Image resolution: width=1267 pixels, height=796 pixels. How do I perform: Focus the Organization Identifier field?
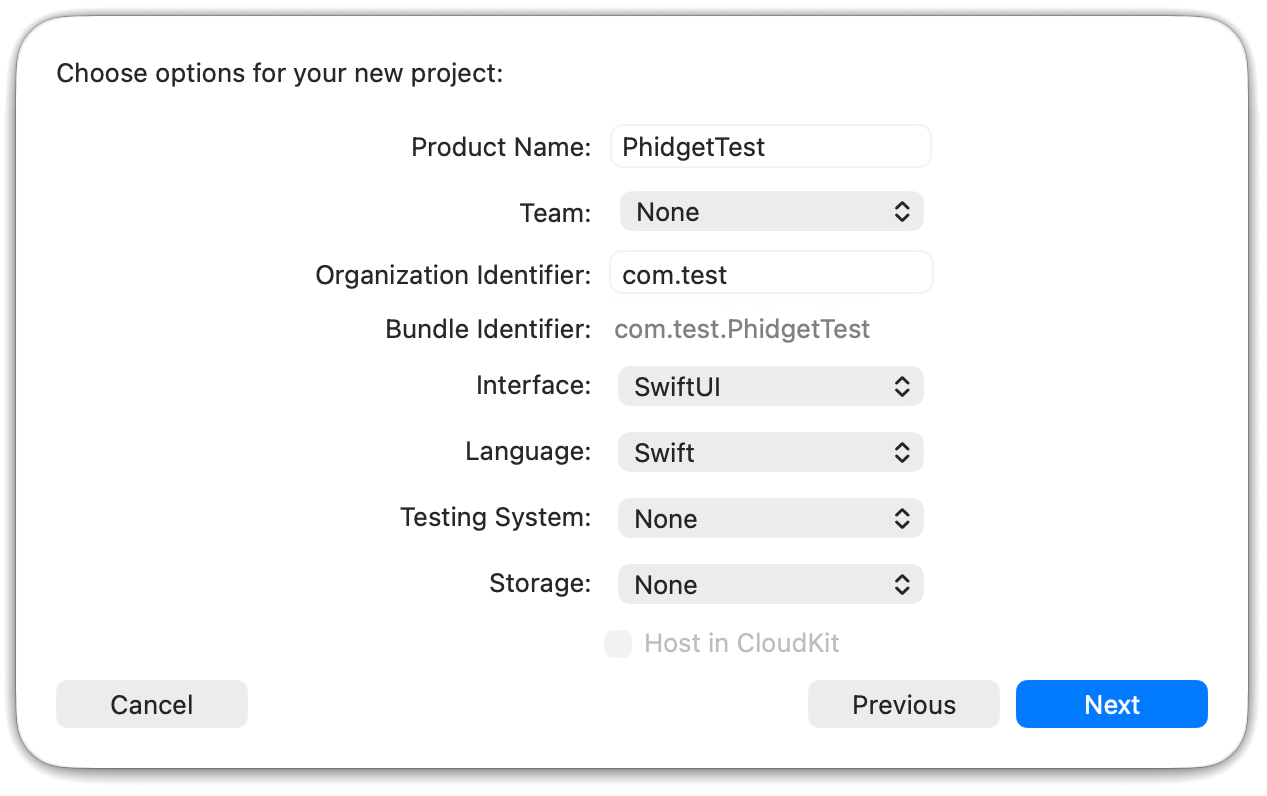(x=770, y=275)
